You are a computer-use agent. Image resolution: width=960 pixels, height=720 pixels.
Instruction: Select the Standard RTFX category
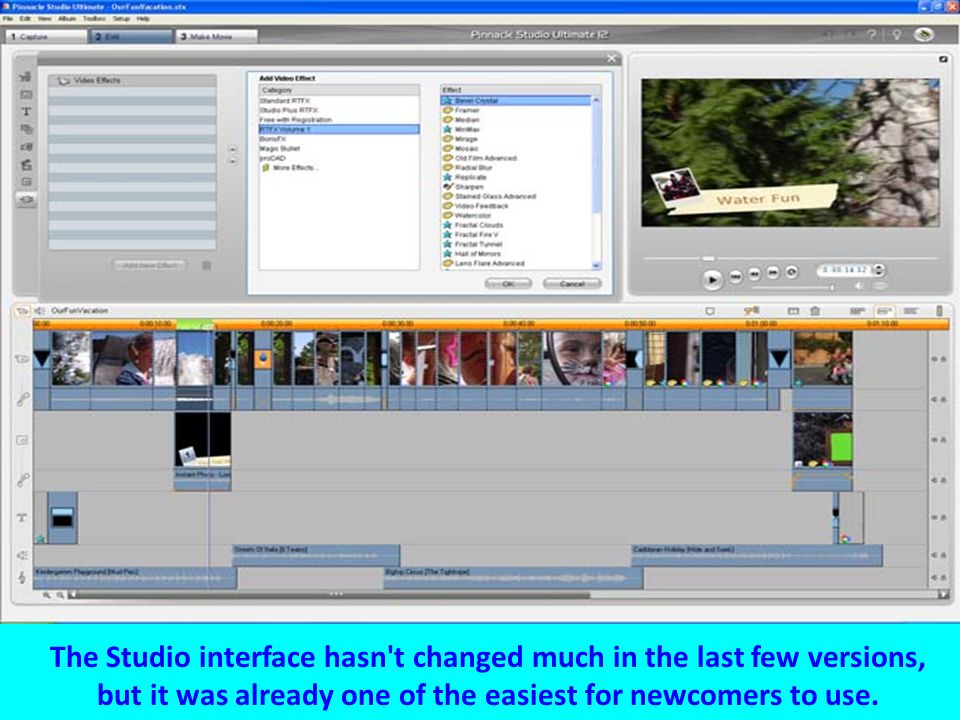point(285,100)
